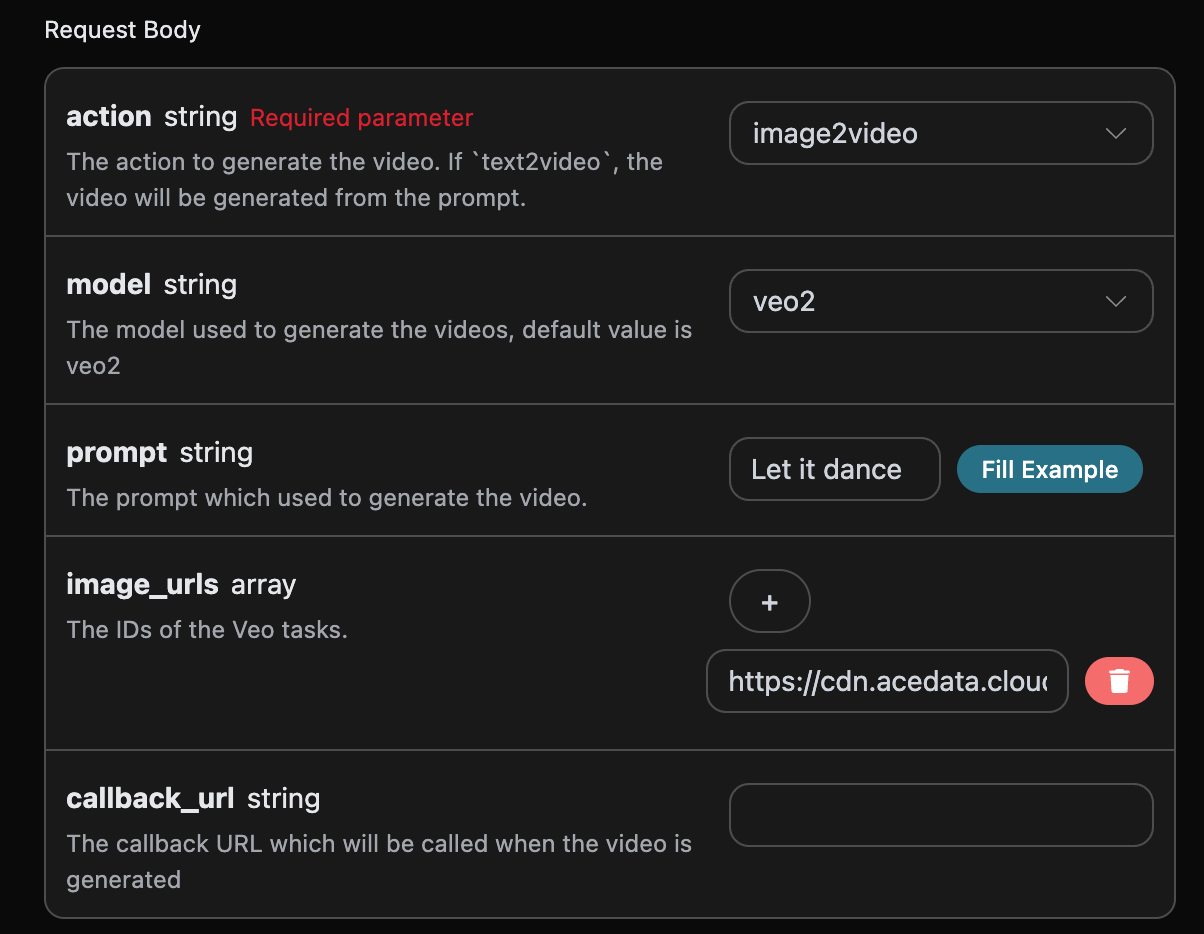Click the image URL field with cdn.acedata.cloud
This screenshot has width=1204, height=934.
(886, 682)
